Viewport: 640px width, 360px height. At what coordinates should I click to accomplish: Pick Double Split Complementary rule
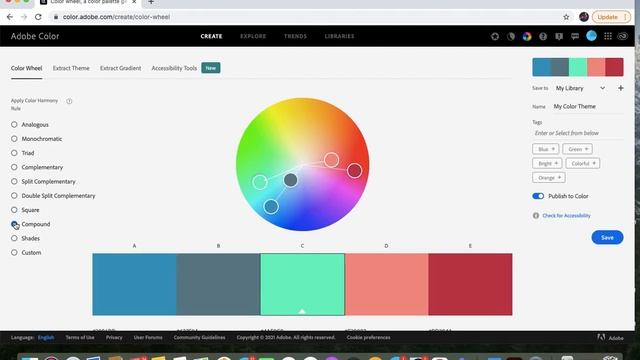[14, 196]
